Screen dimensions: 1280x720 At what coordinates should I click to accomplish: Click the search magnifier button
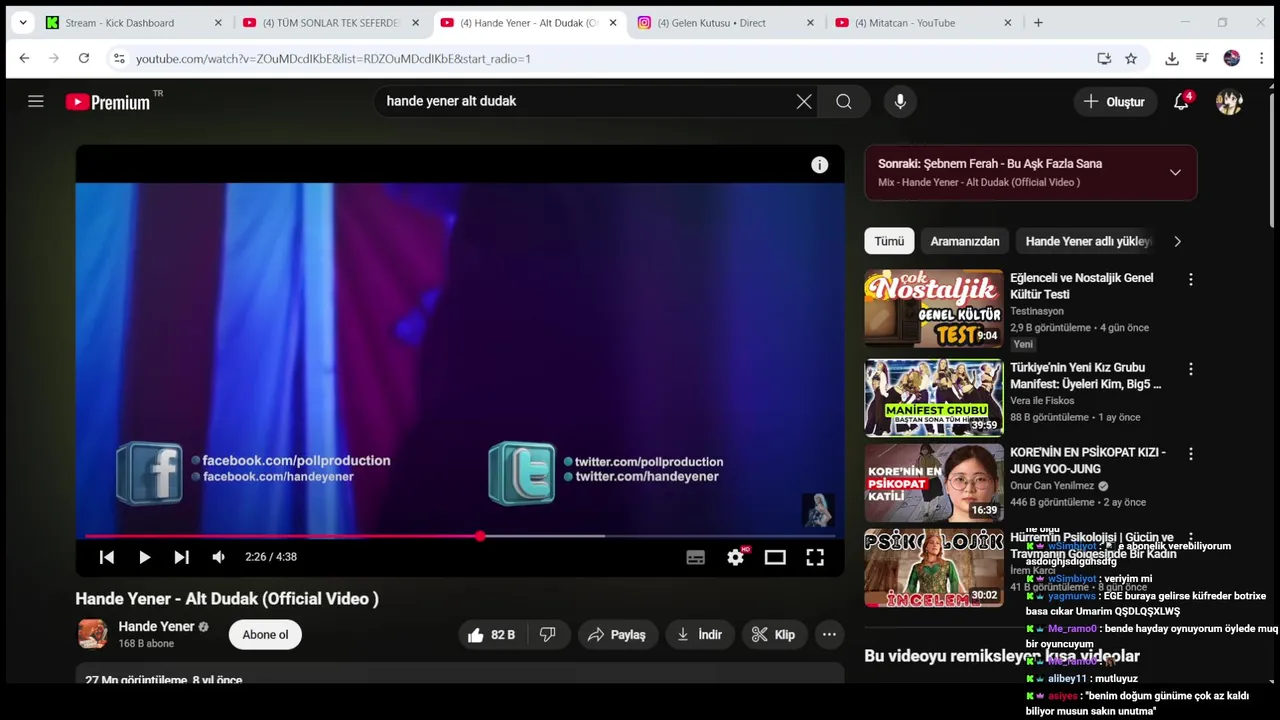[x=844, y=101]
